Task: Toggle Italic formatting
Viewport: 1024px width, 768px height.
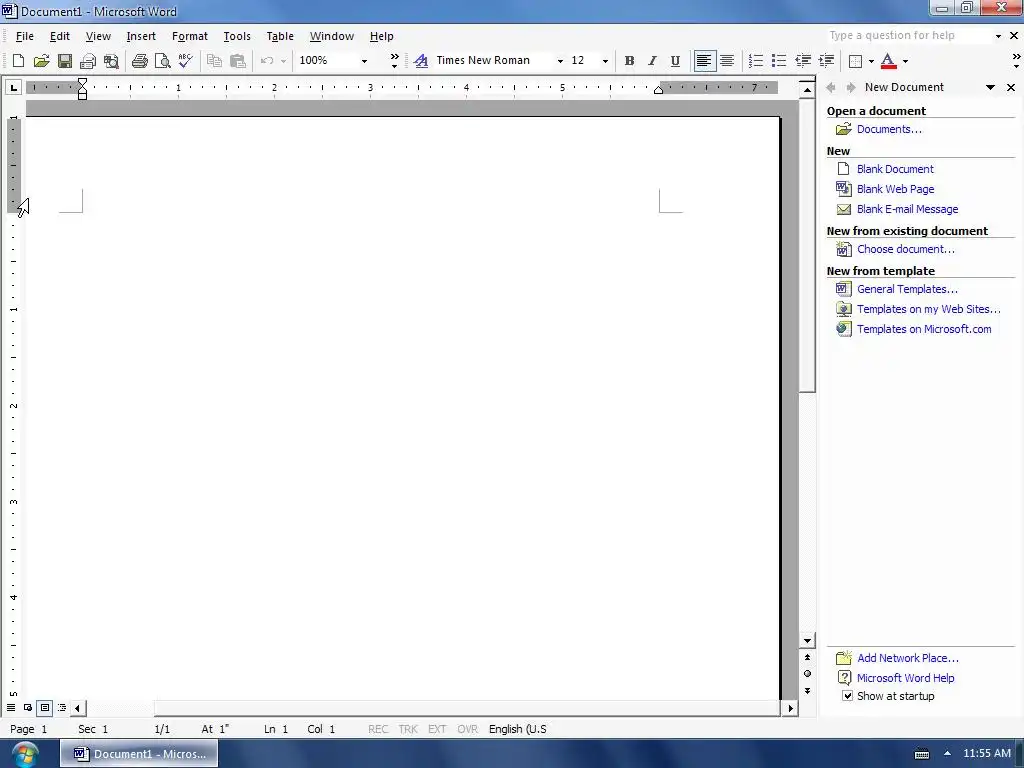Action: pos(652,61)
